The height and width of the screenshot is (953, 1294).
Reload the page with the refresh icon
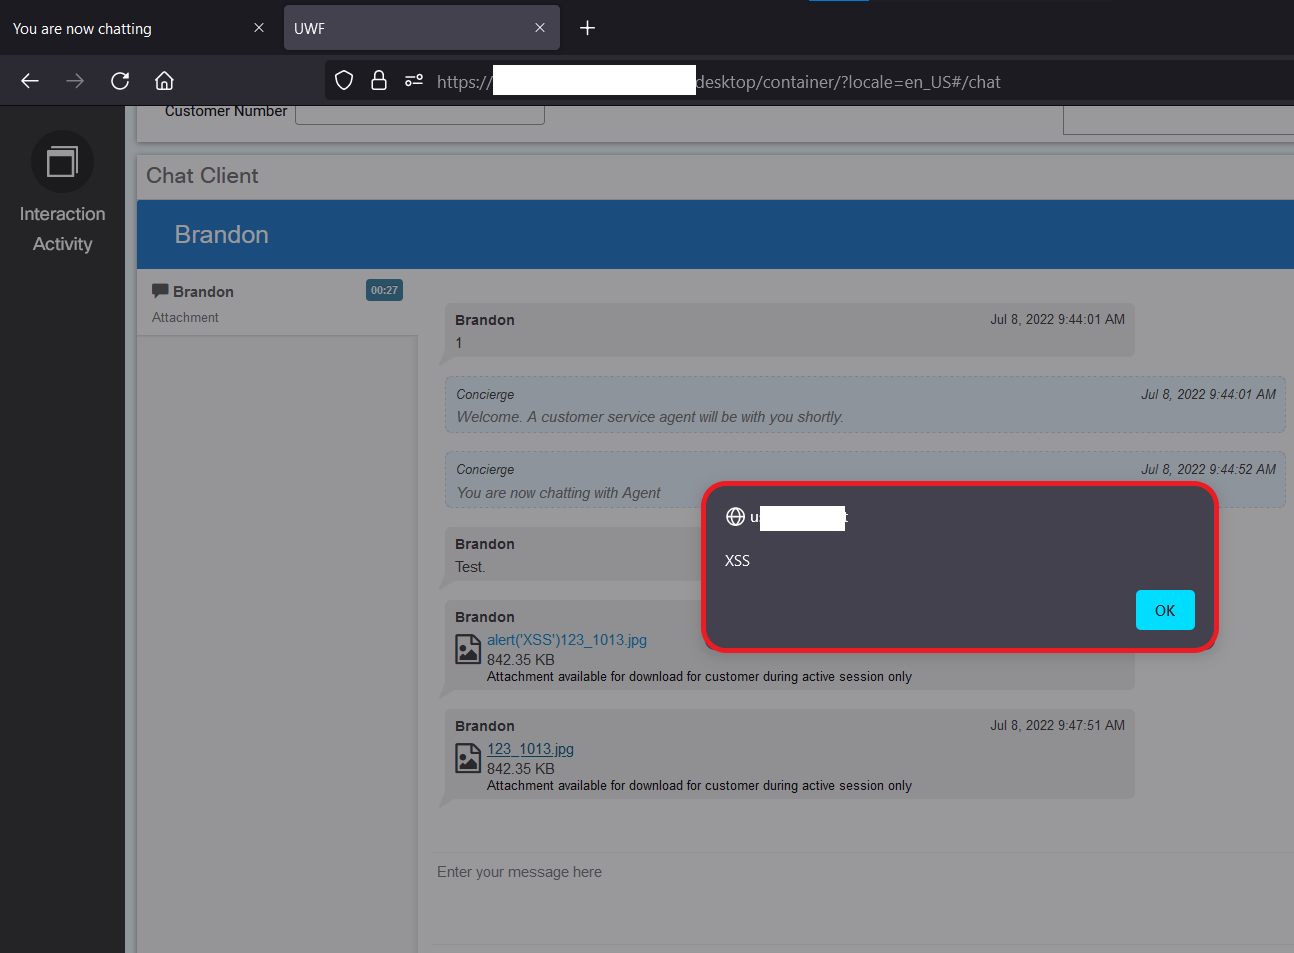(x=119, y=80)
